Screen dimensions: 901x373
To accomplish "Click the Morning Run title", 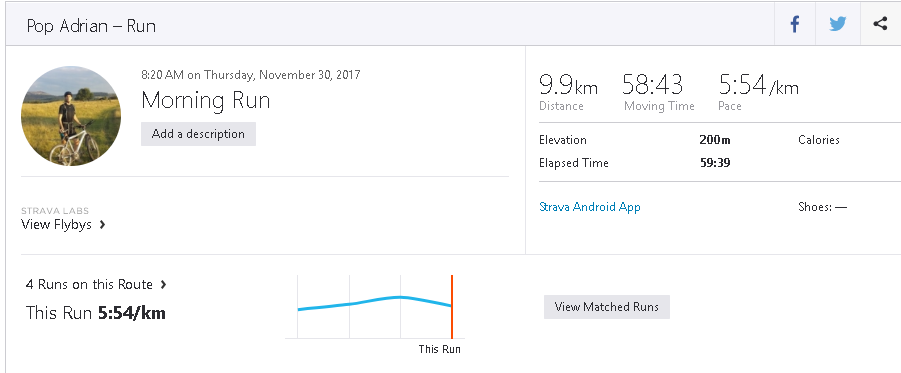I will click(x=206, y=101).
